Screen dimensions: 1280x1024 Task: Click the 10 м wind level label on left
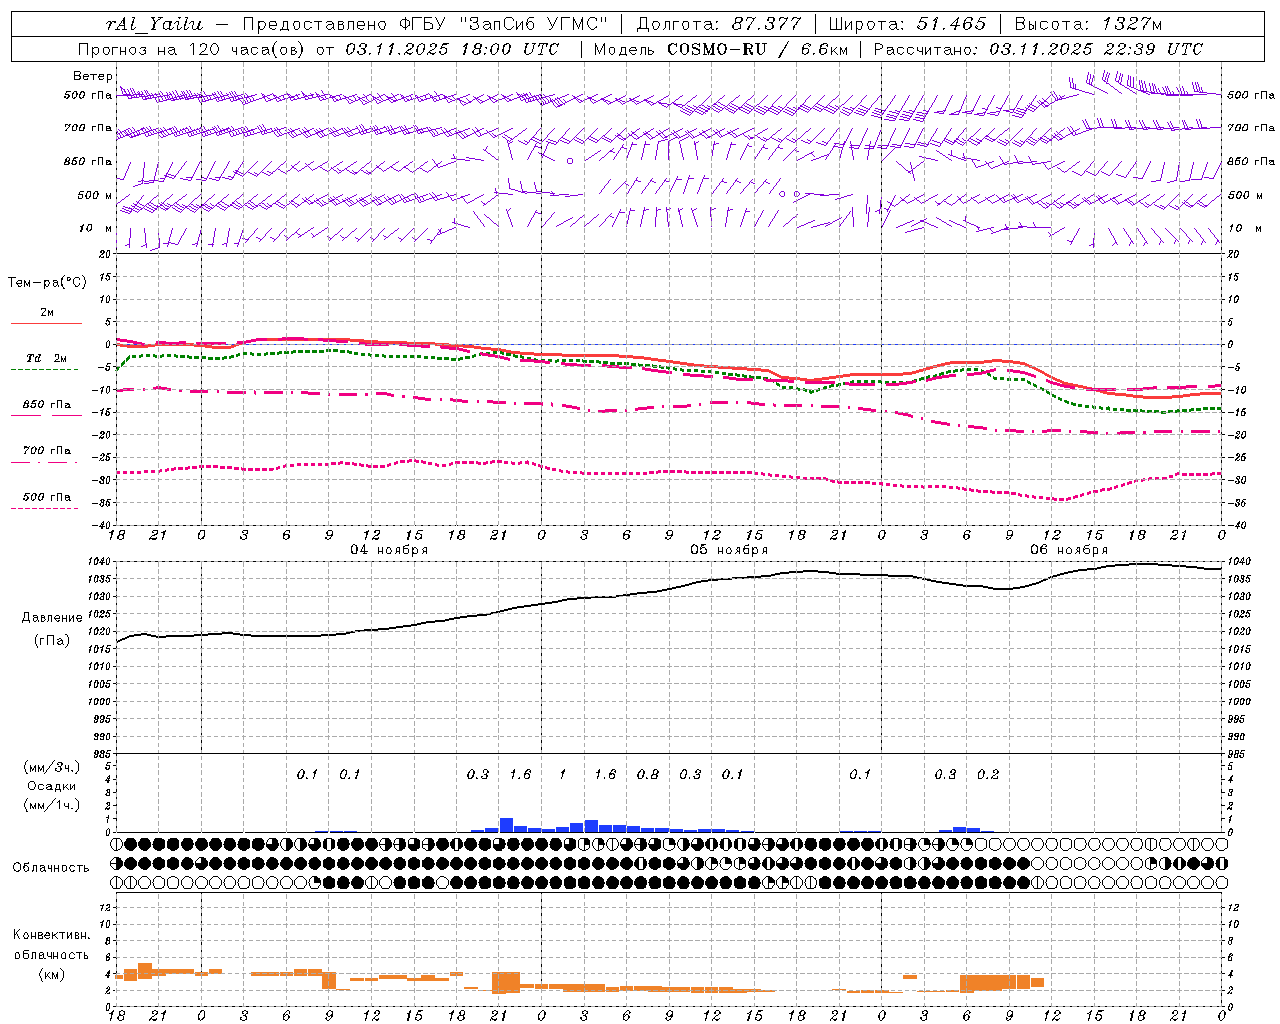(x=96, y=229)
